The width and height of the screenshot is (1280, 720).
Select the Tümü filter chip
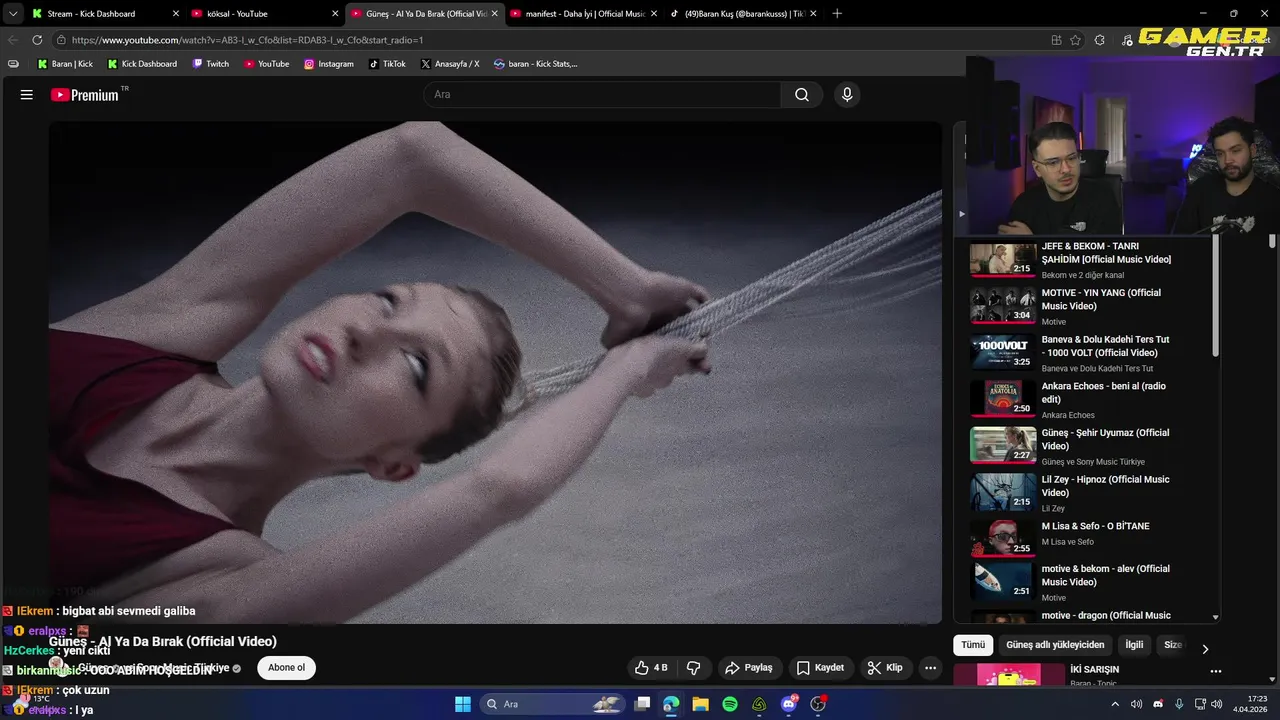point(973,645)
